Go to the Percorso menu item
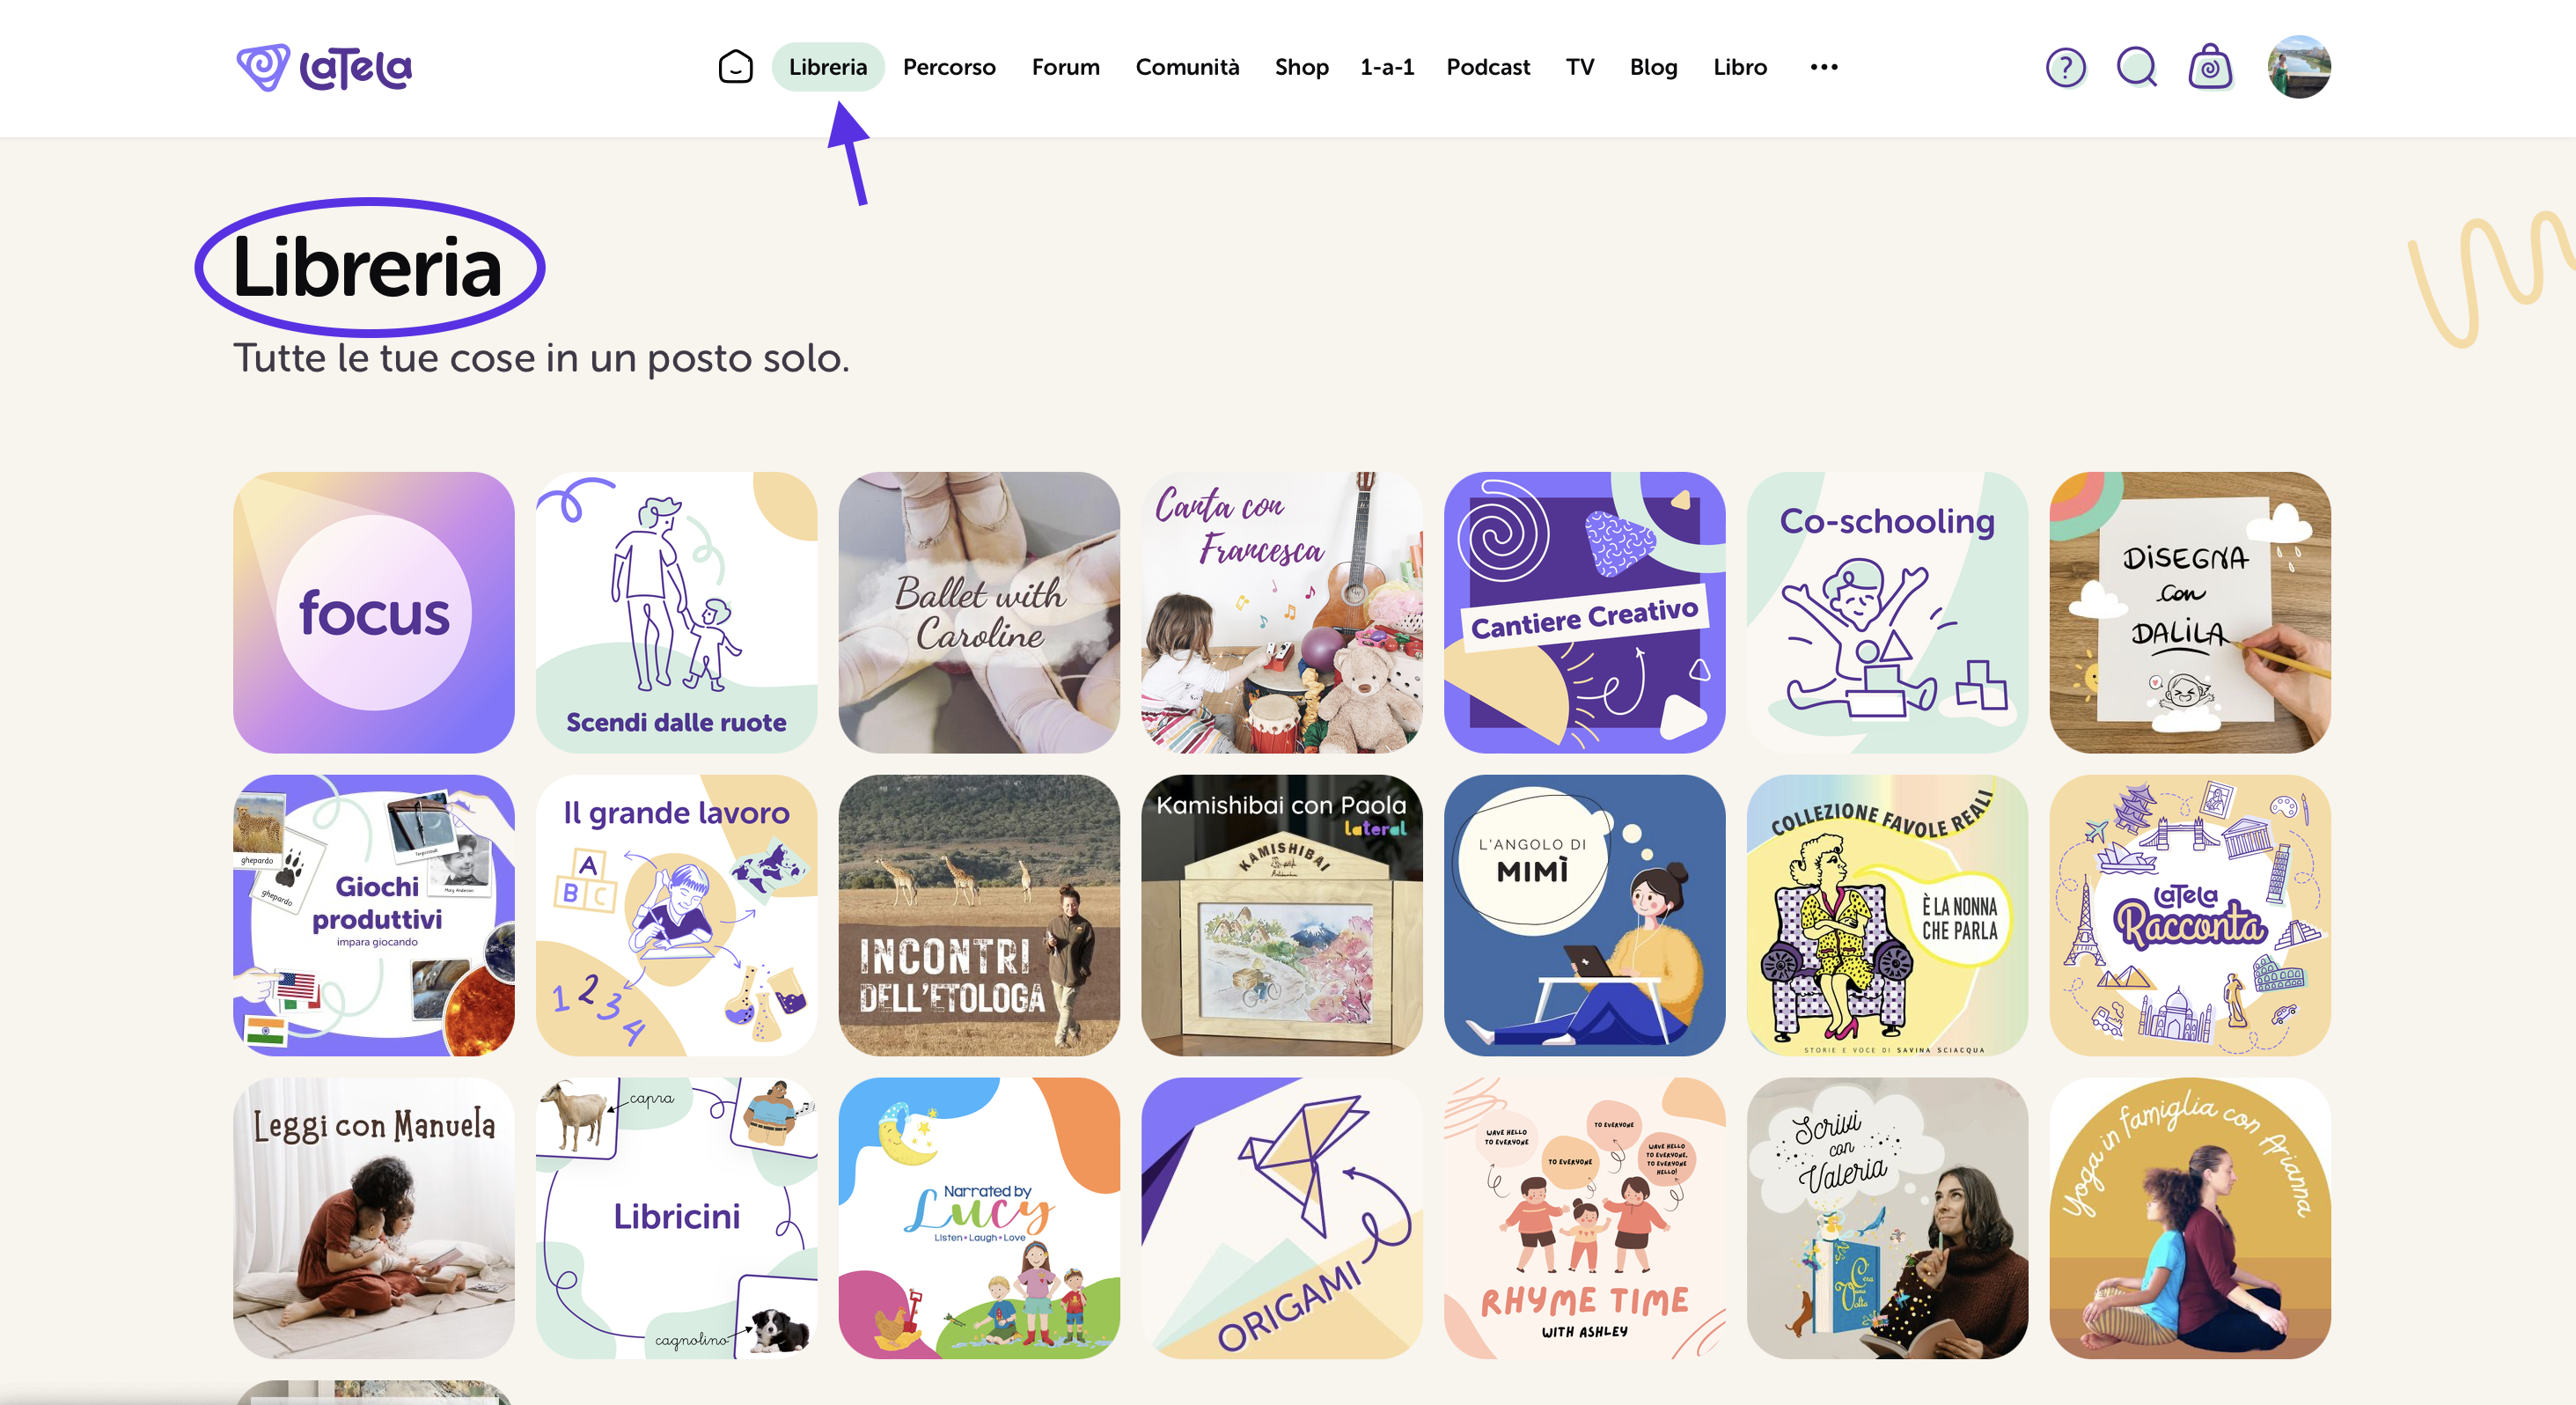This screenshot has width=2576, height=1405. (949, 67)
